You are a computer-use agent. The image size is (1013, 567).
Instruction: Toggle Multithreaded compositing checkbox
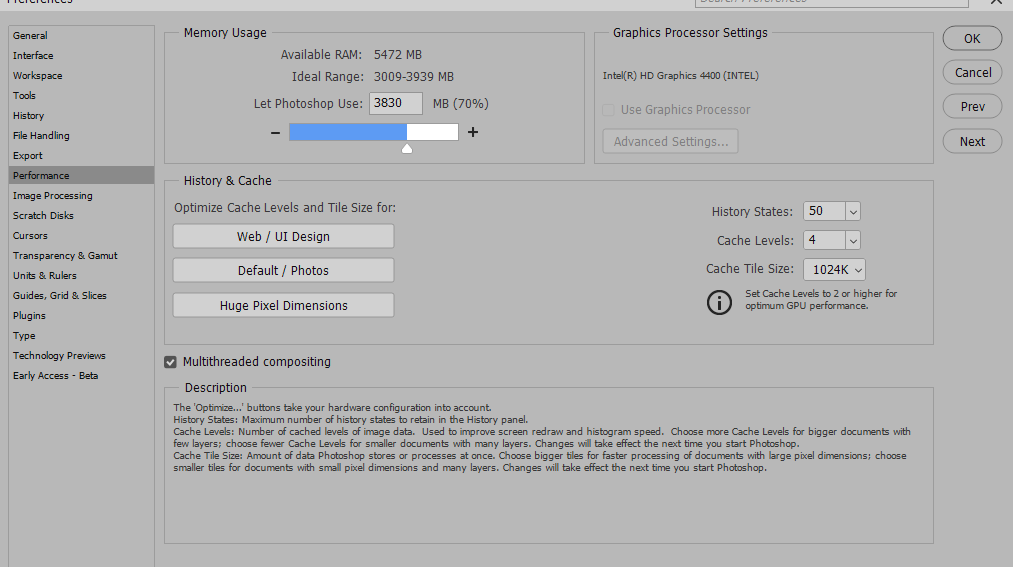coord(171,362)
